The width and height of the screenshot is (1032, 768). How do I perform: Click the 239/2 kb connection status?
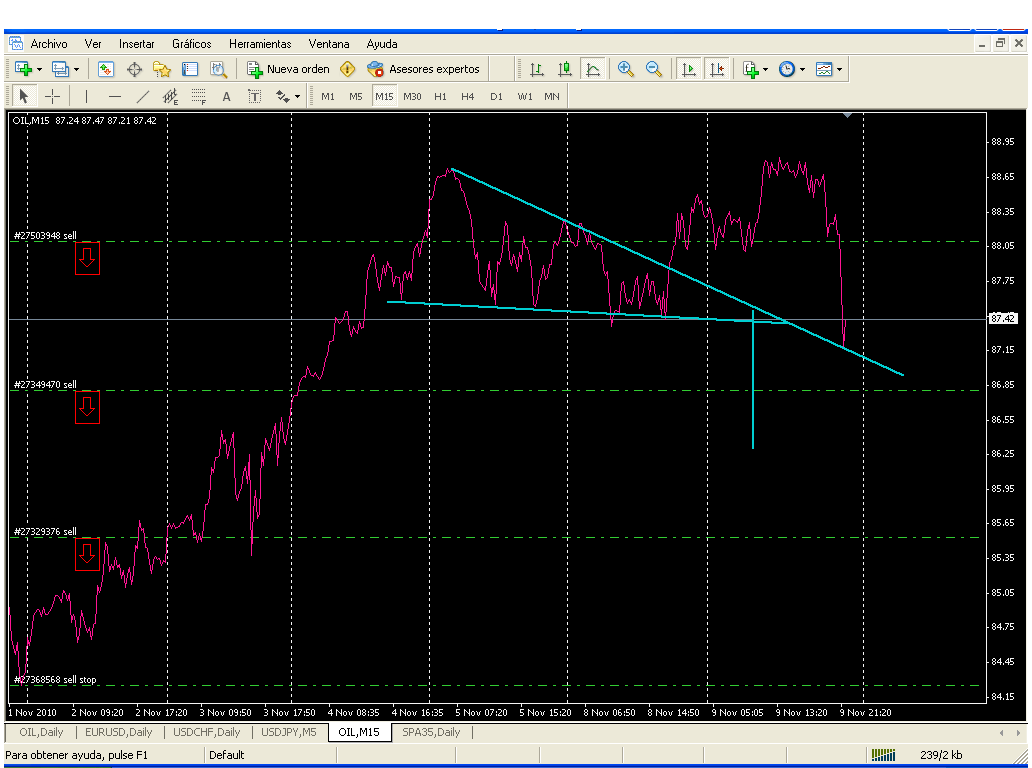pos(941,755)
